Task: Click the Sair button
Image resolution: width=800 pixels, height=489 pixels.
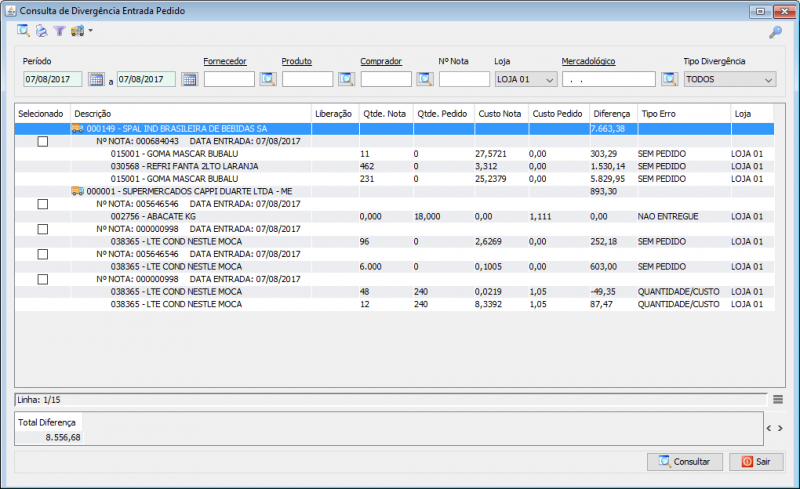Action: click(x=756, y=461)
